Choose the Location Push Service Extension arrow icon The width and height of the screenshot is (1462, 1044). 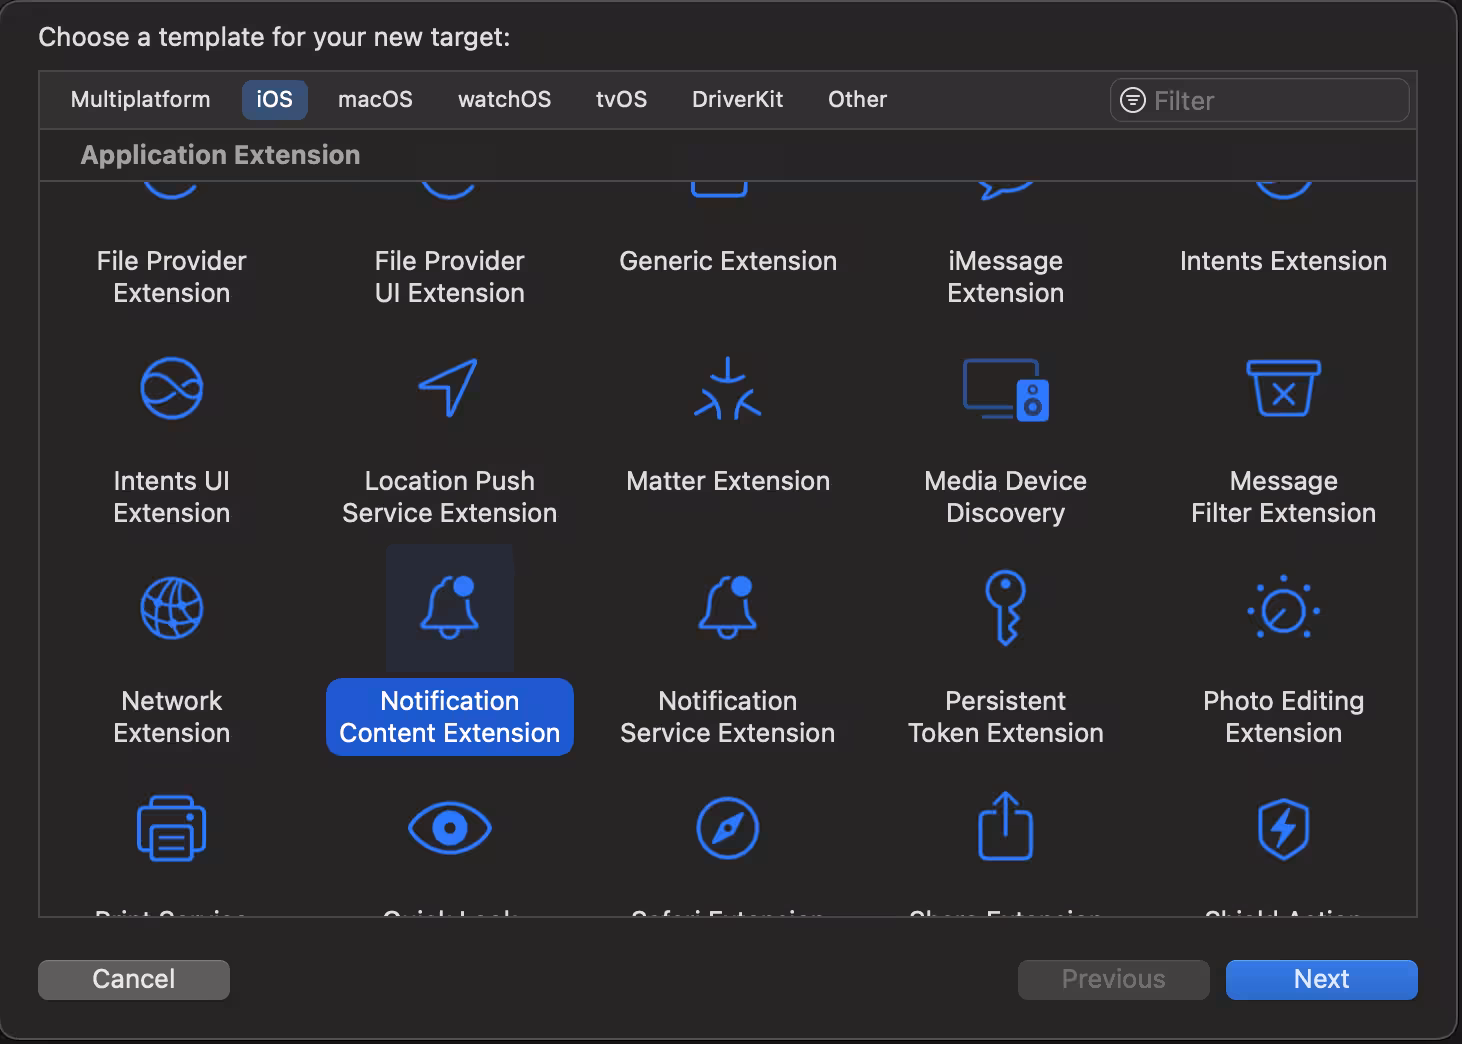[x=449, y=388]
